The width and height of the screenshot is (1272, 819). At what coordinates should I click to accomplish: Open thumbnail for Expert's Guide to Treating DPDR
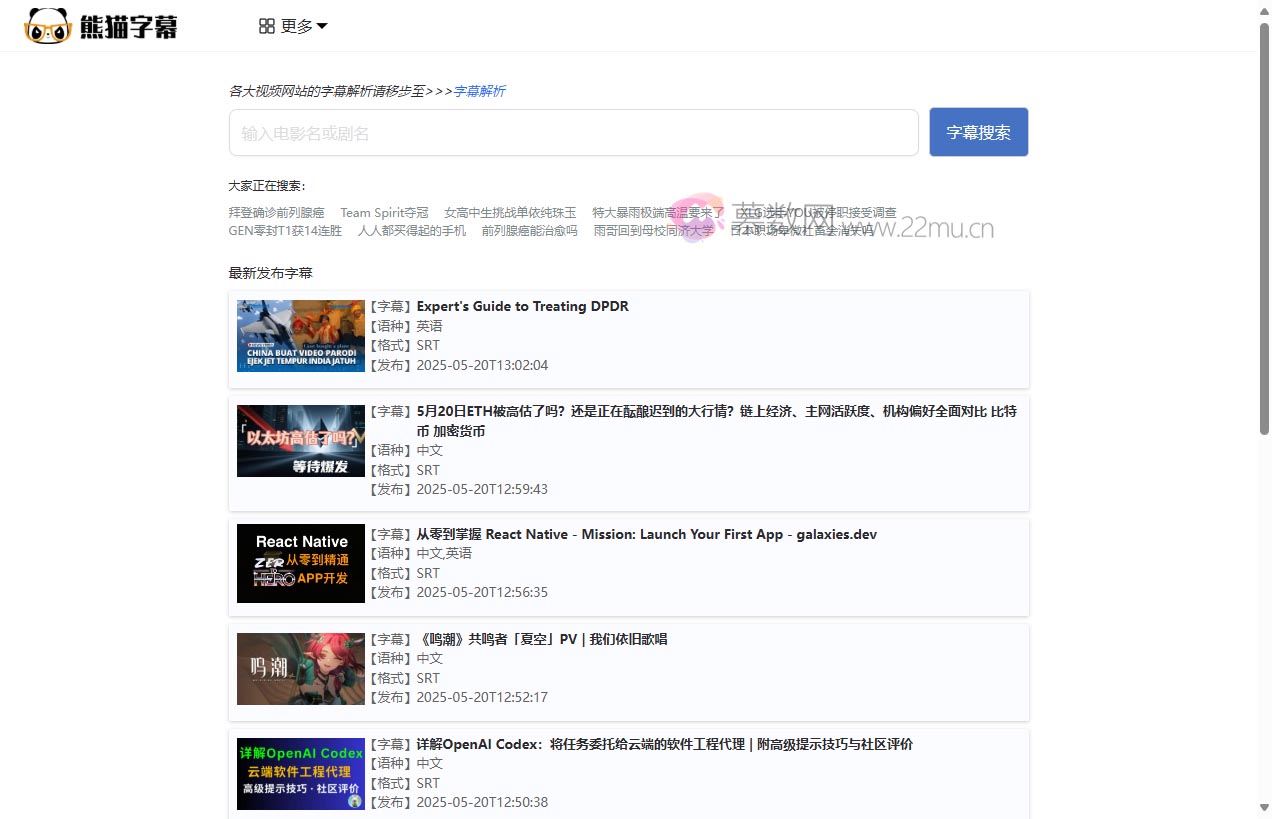[x=301, y=336]
